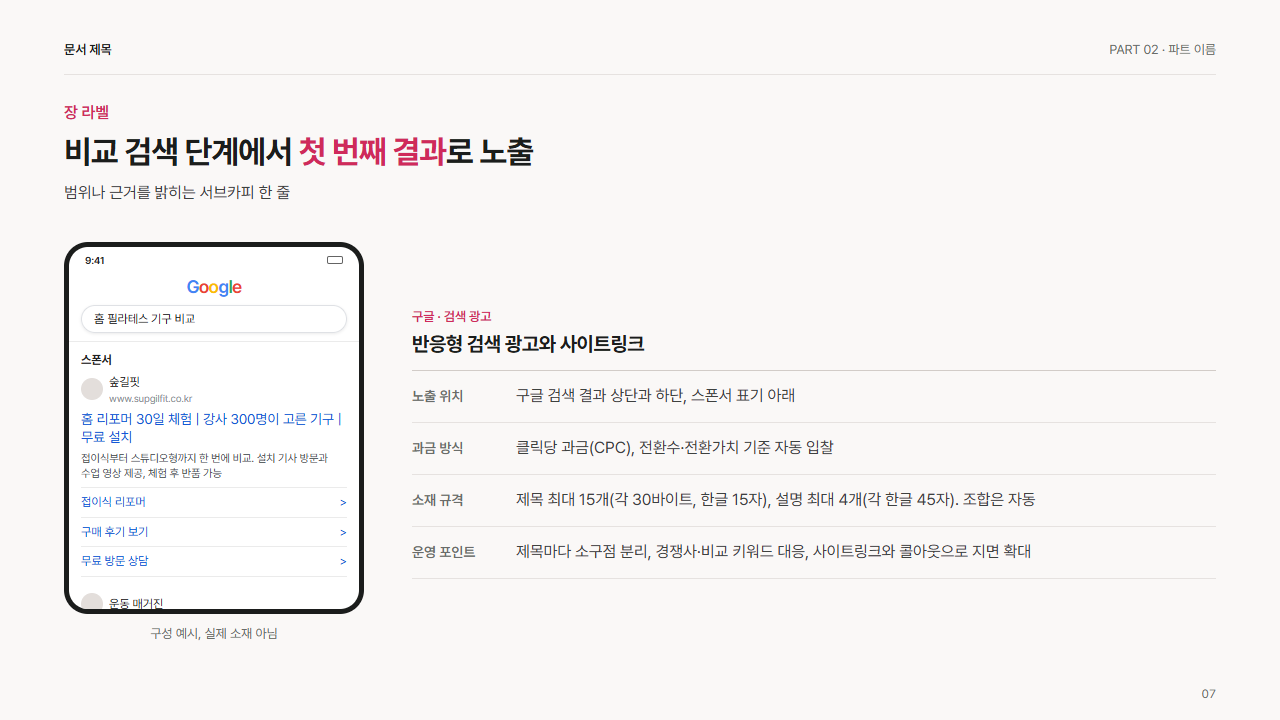1280x720 pixels.
Task: Open the ad headline '홈 리포머 30일 체험' link
Action: click(211, 428)
